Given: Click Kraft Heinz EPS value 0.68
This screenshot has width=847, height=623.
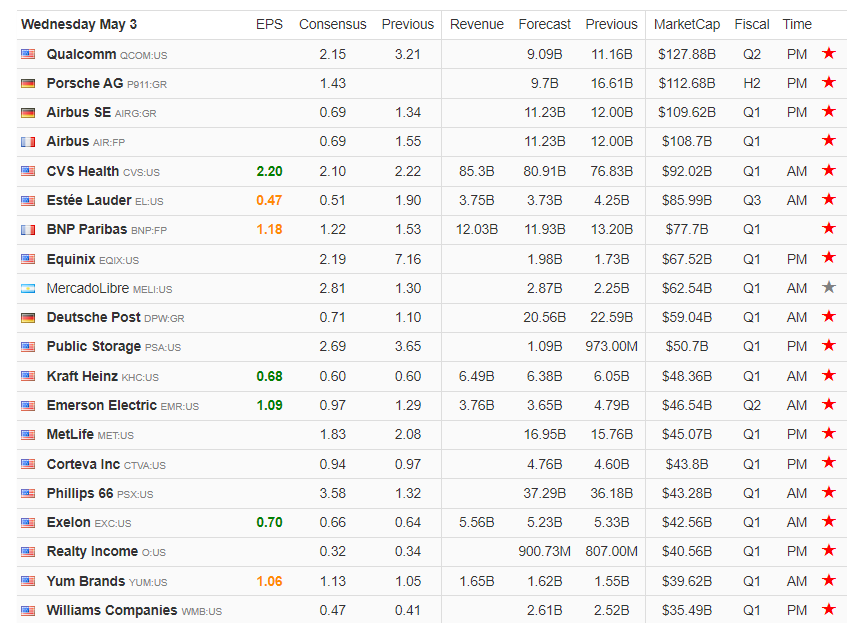Looking at the screenshot, I should pyautogui.click(x=270, y=376).
